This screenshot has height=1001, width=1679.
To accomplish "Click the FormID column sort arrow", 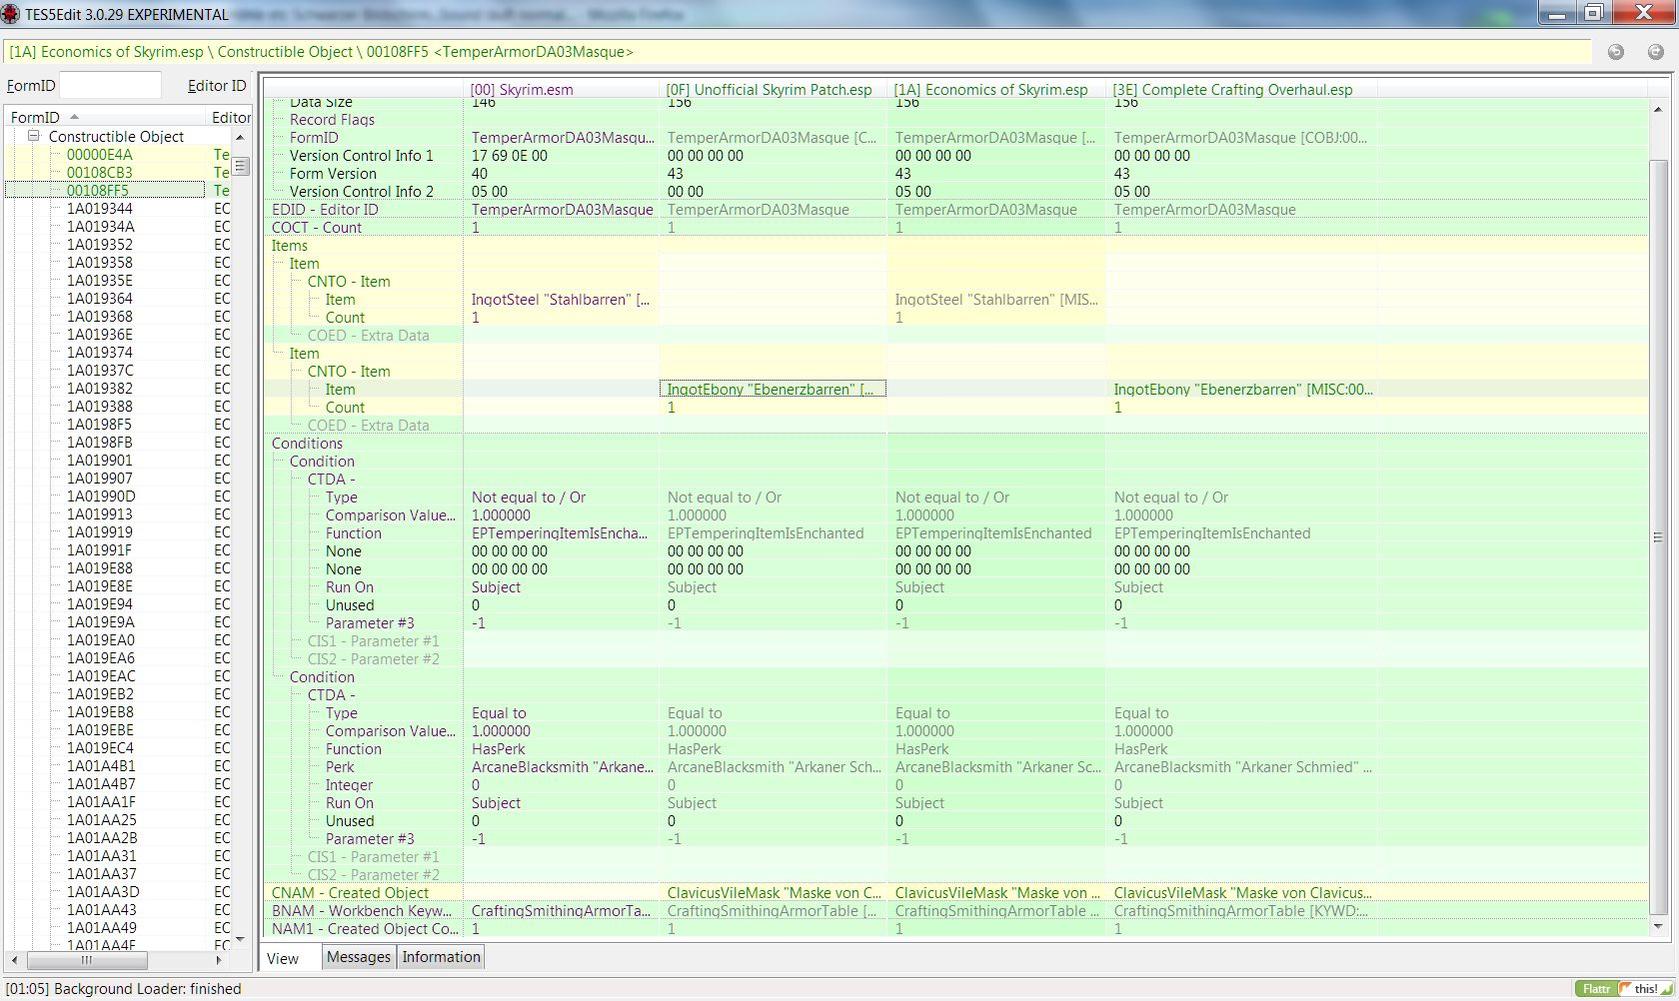I will 74,118.
